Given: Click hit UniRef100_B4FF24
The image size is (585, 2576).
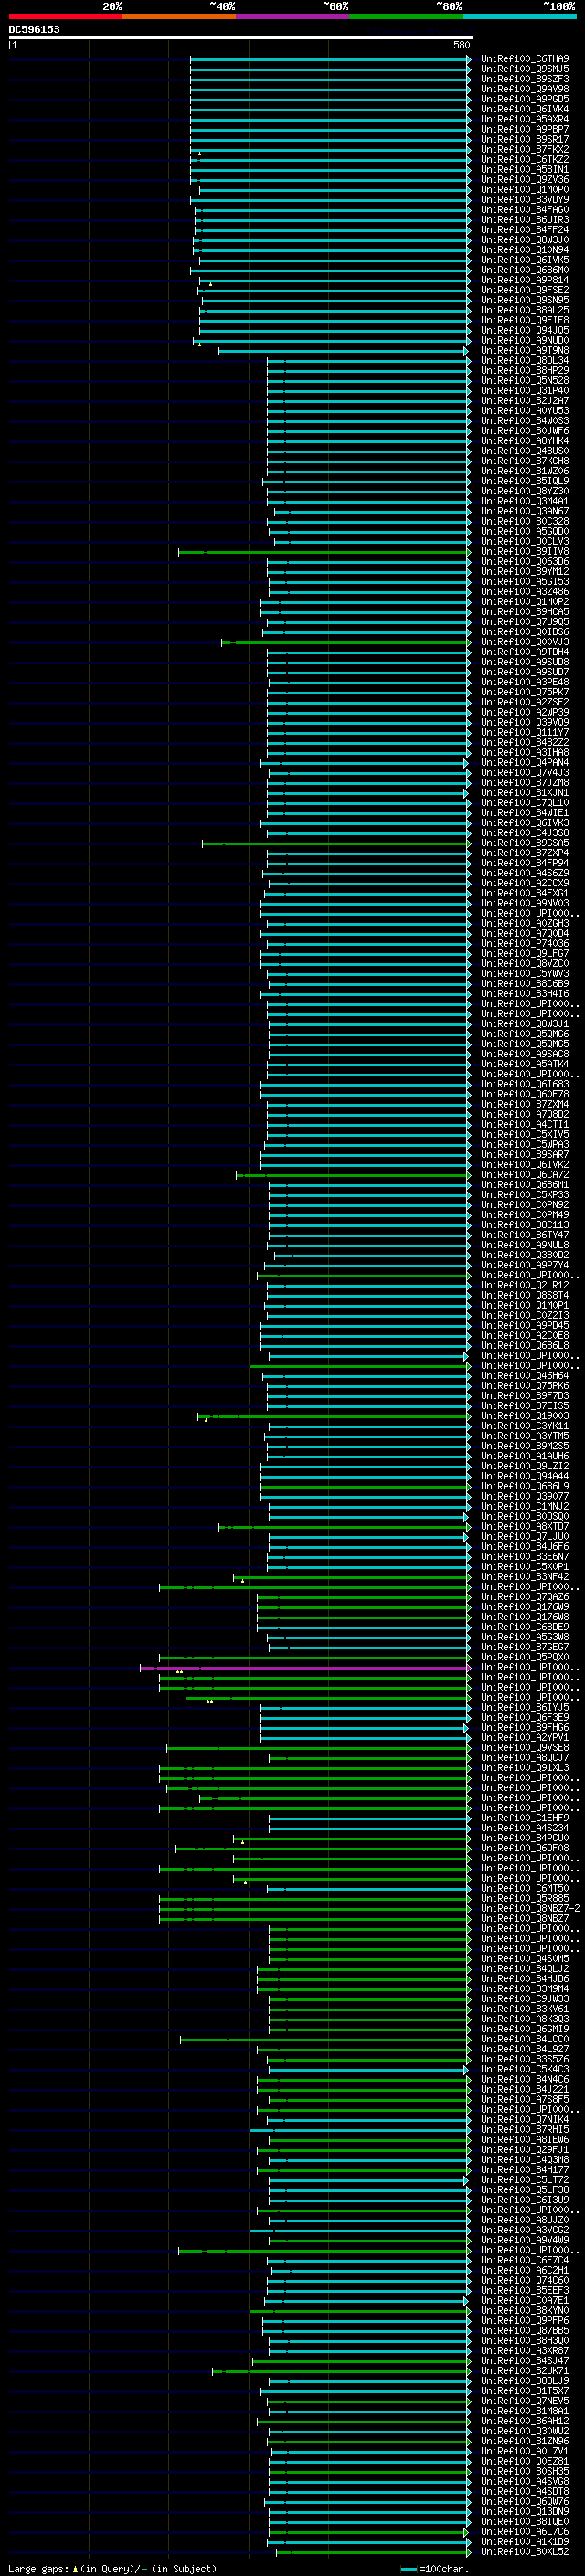Looking at the screenshot, I should [525, 230].
